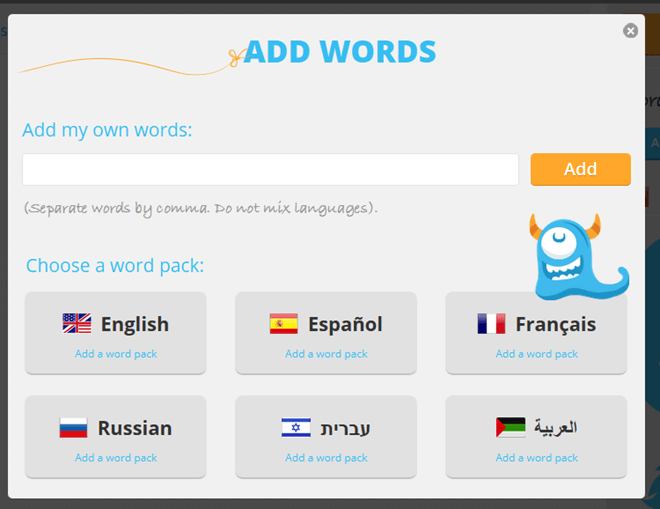
Task: Click 'Add a word pack' under Español
Action: pos(326,354)
